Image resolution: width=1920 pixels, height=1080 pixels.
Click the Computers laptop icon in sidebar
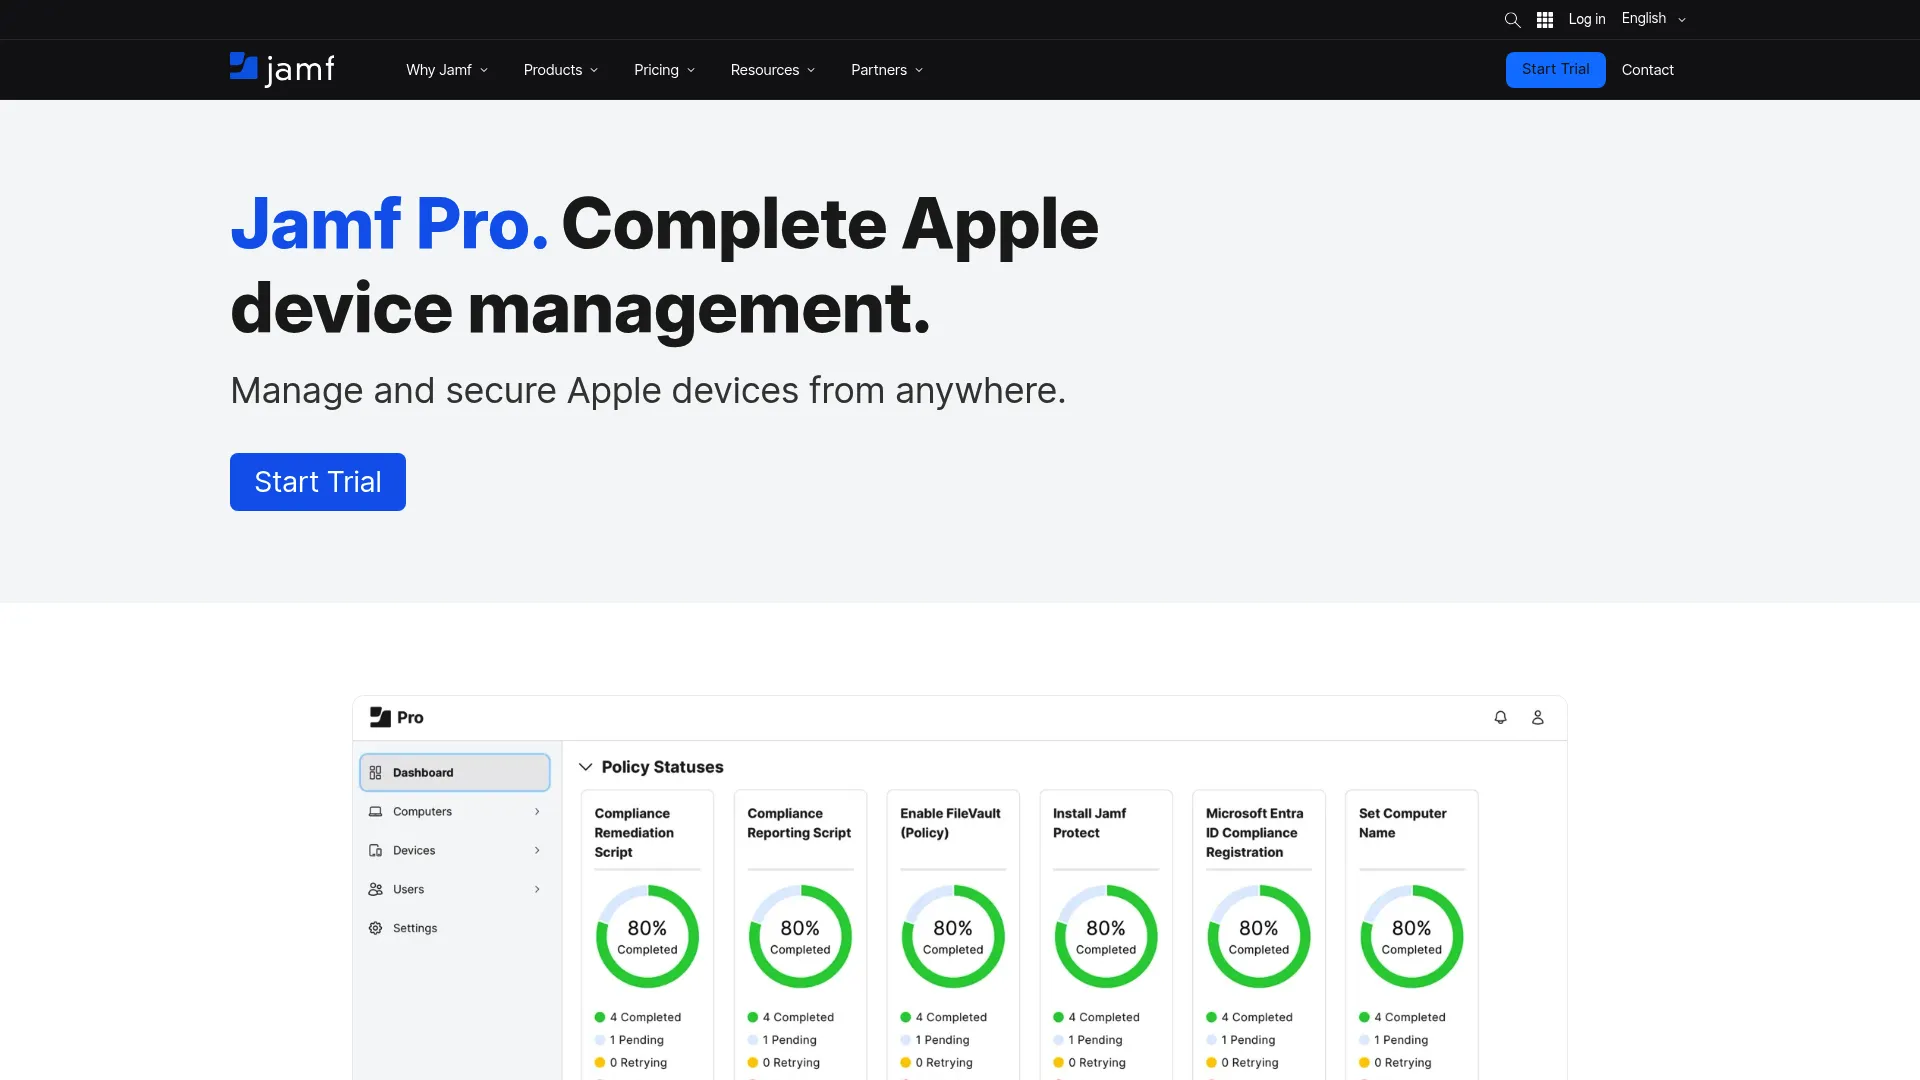(x=376, y=811)
